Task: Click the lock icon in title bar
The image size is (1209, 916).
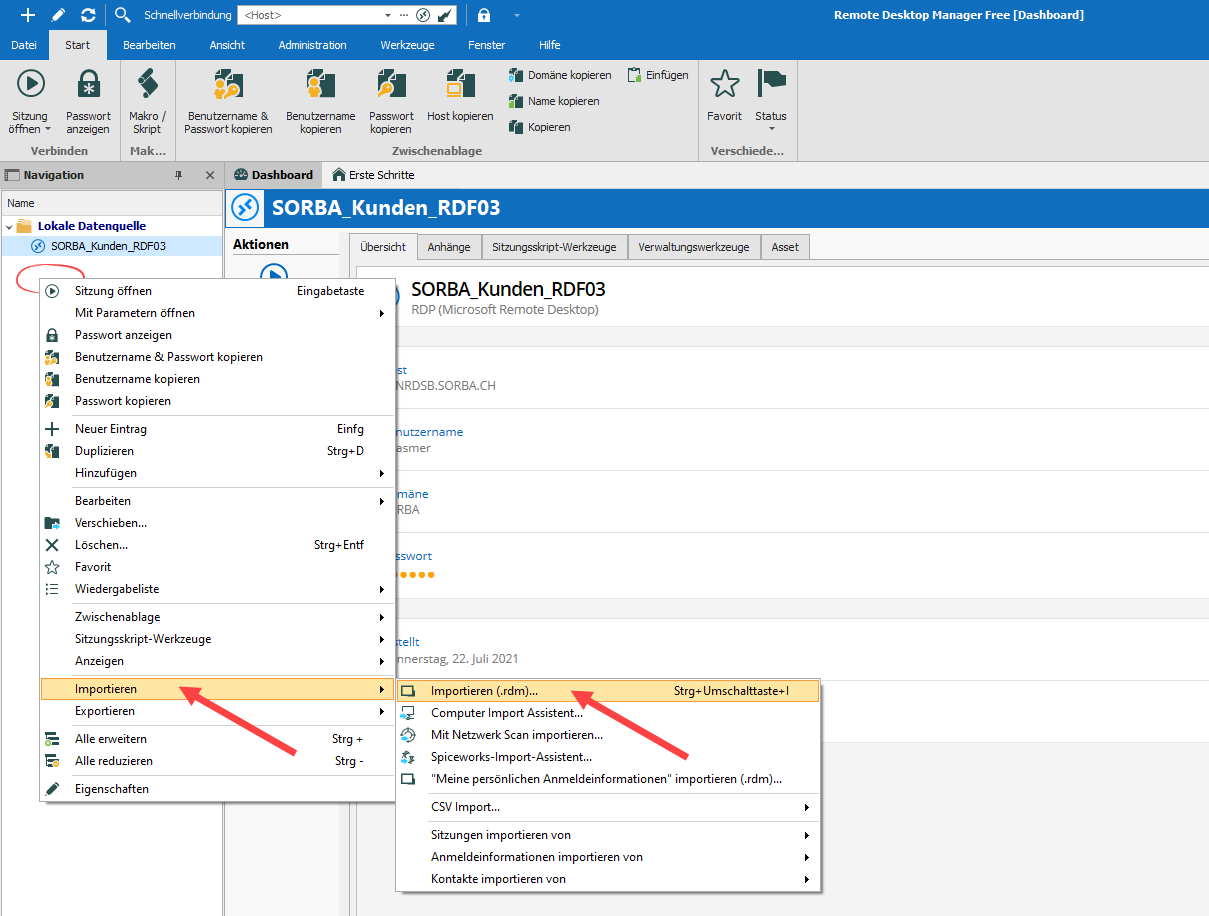Action: point(484,15)
